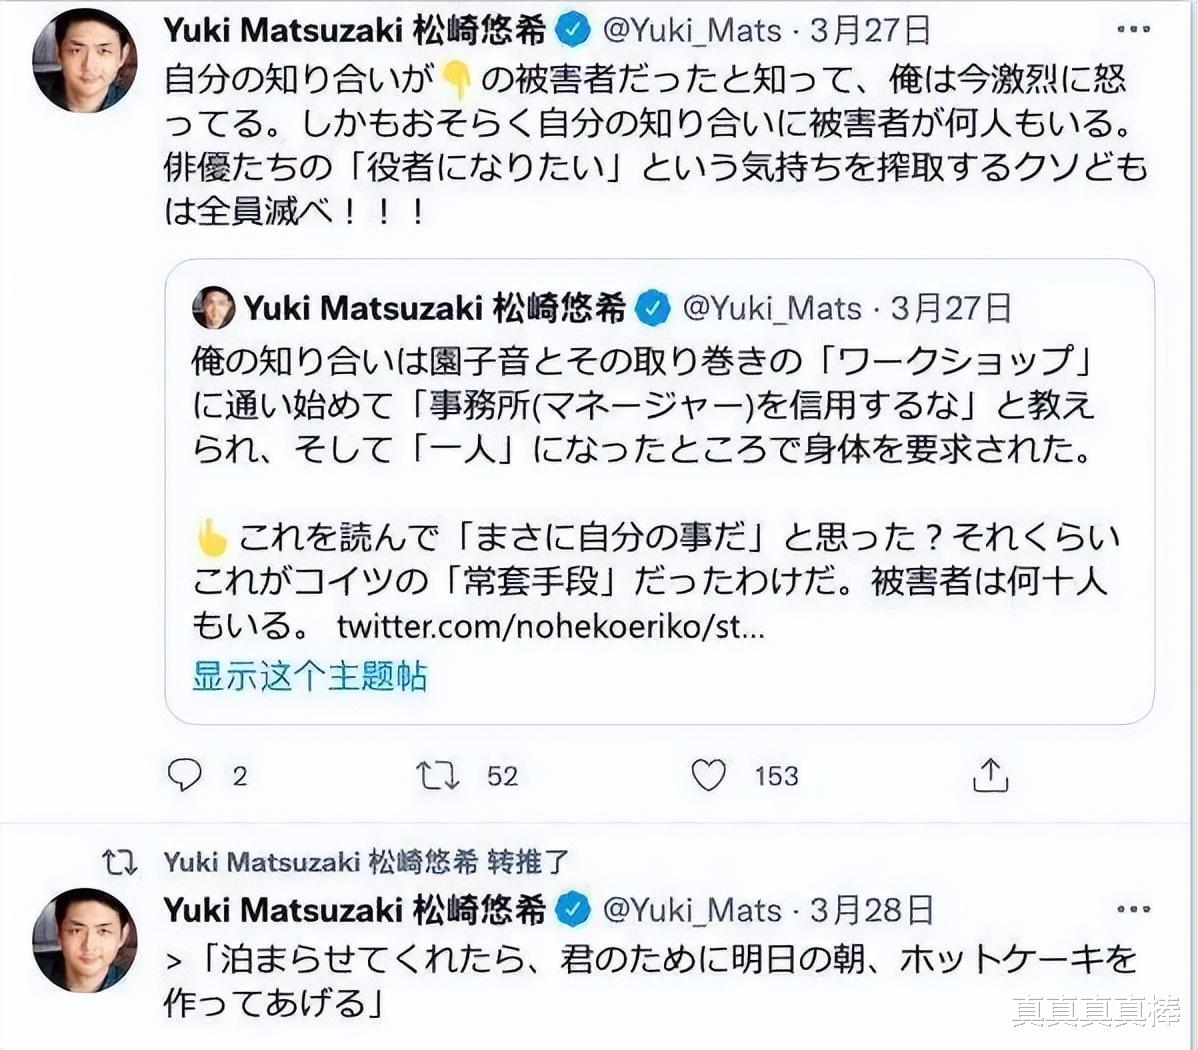
Task: Open the twitter.com/nohekoeriko link
Action: coord(551,627)
